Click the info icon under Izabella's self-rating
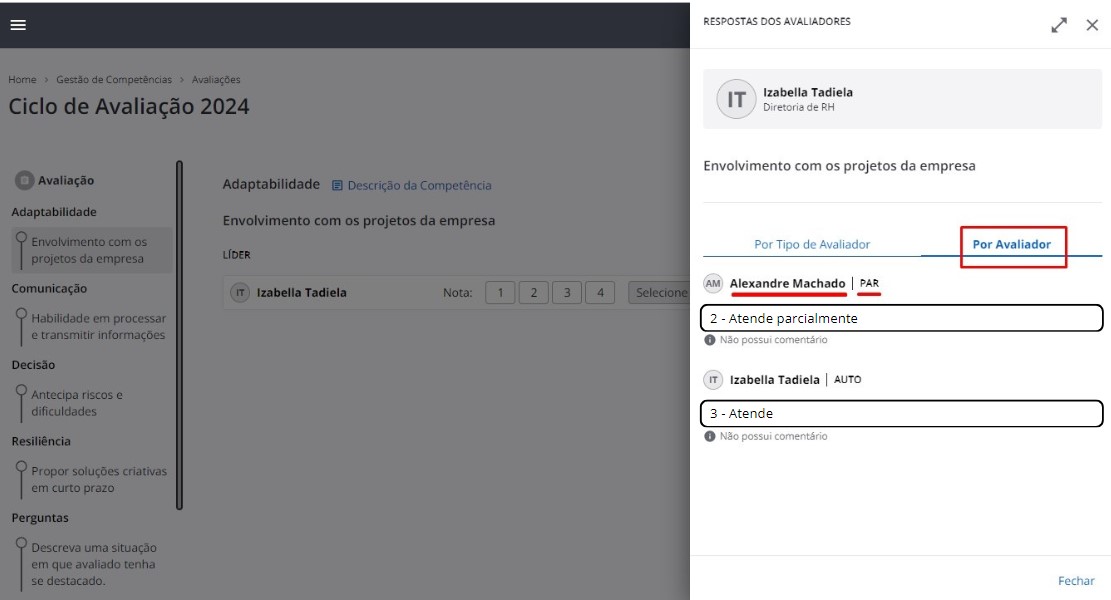The height and width of the screenshot is (600, 1111). tap(710, 434)
